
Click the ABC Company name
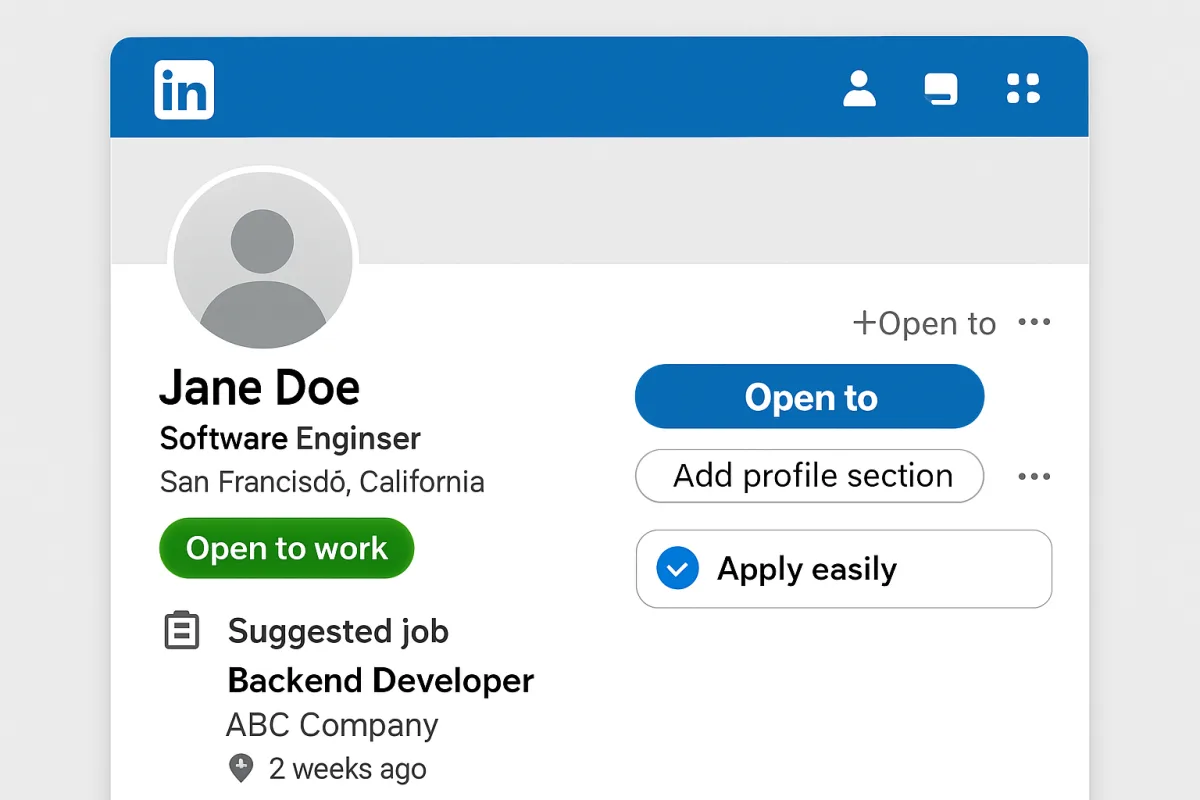coord(332,724)
